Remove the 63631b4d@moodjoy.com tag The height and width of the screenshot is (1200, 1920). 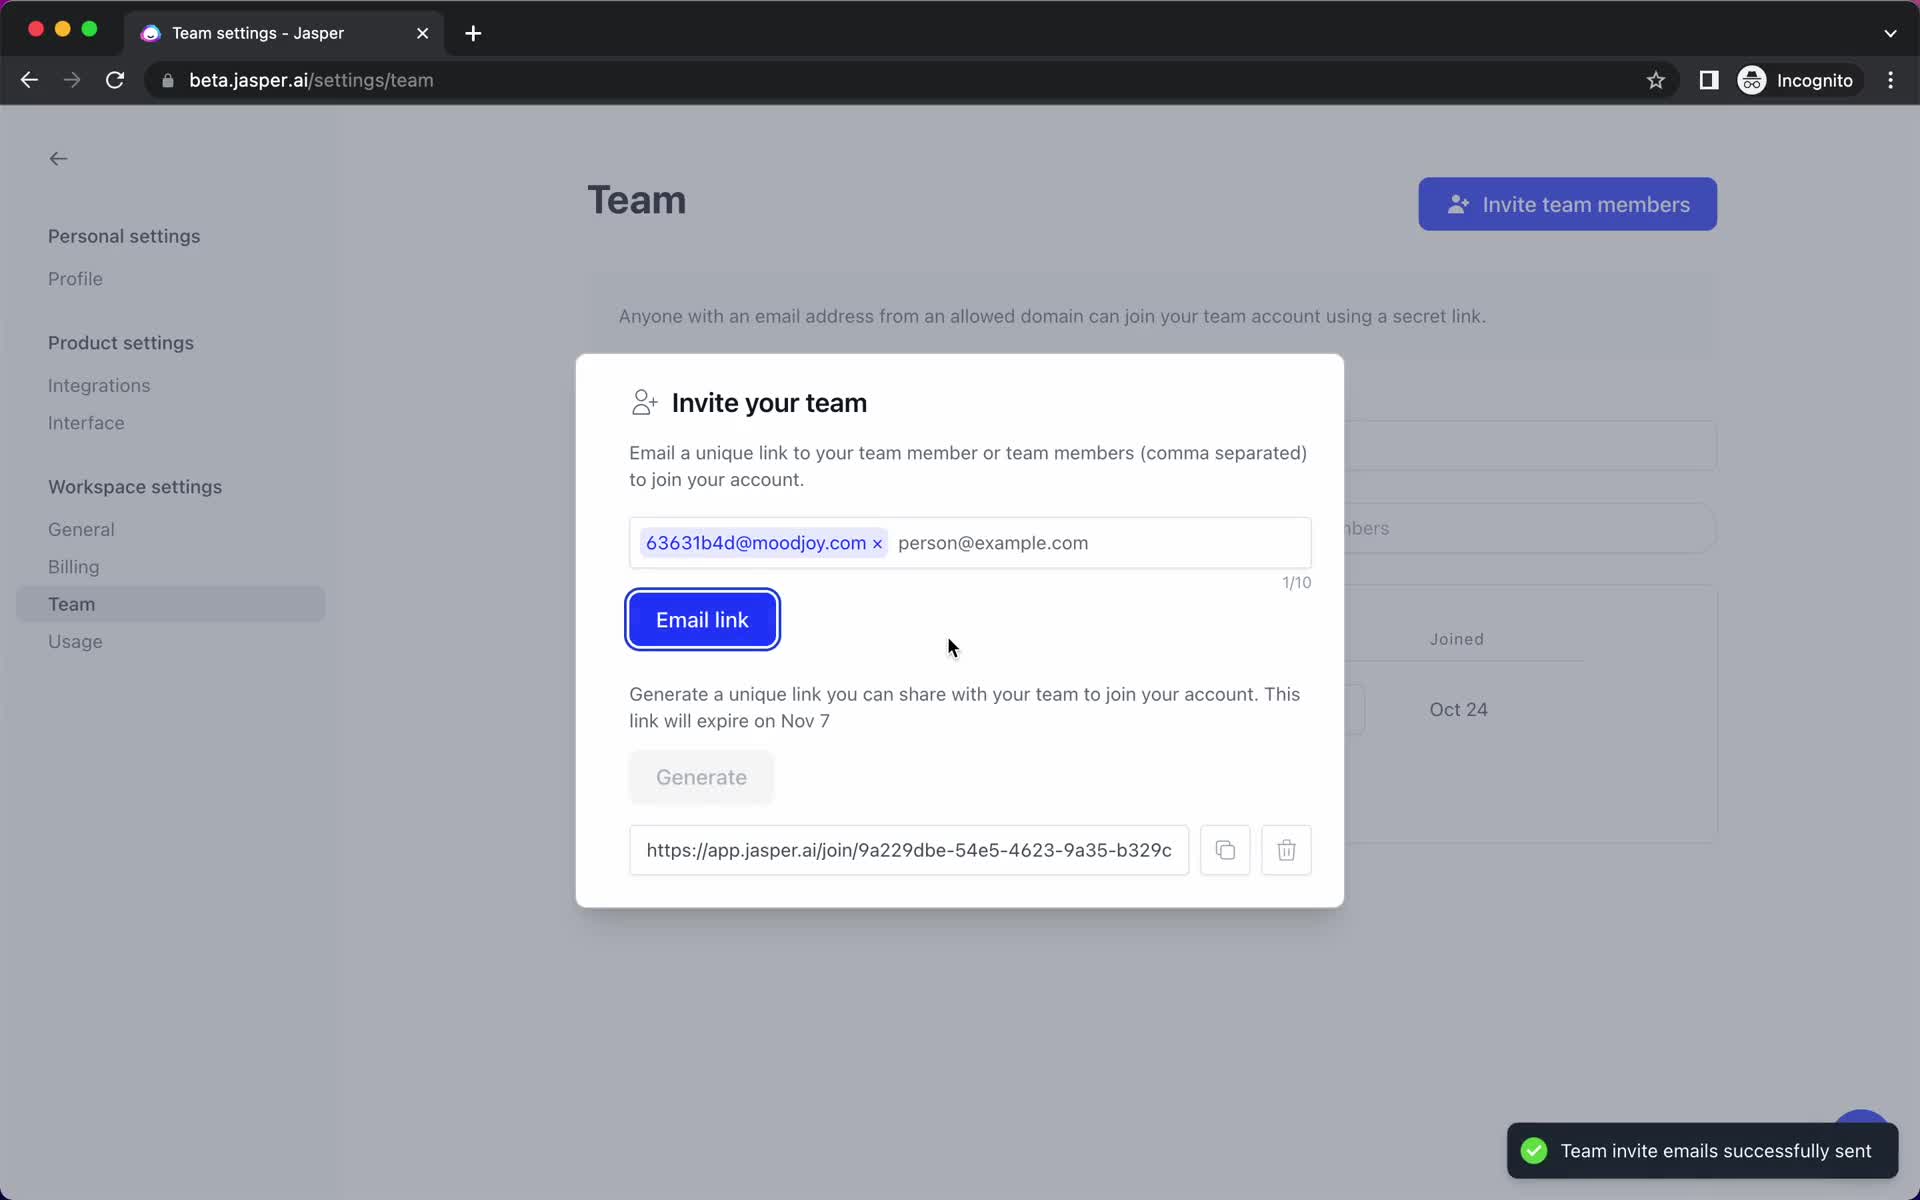pos(878,542)
